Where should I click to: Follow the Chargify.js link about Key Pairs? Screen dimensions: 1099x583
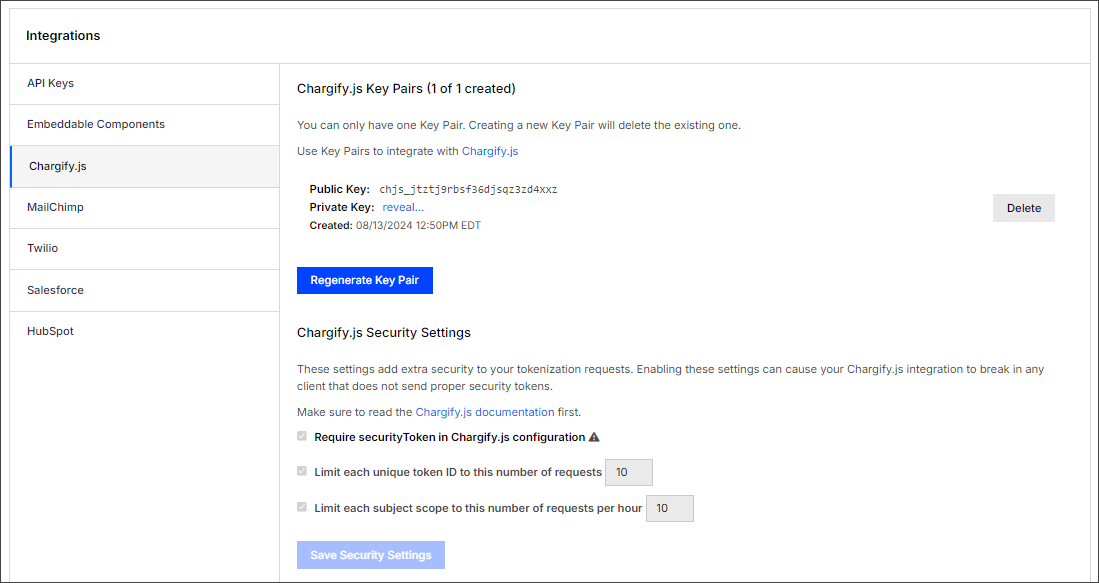pos(490,151)
